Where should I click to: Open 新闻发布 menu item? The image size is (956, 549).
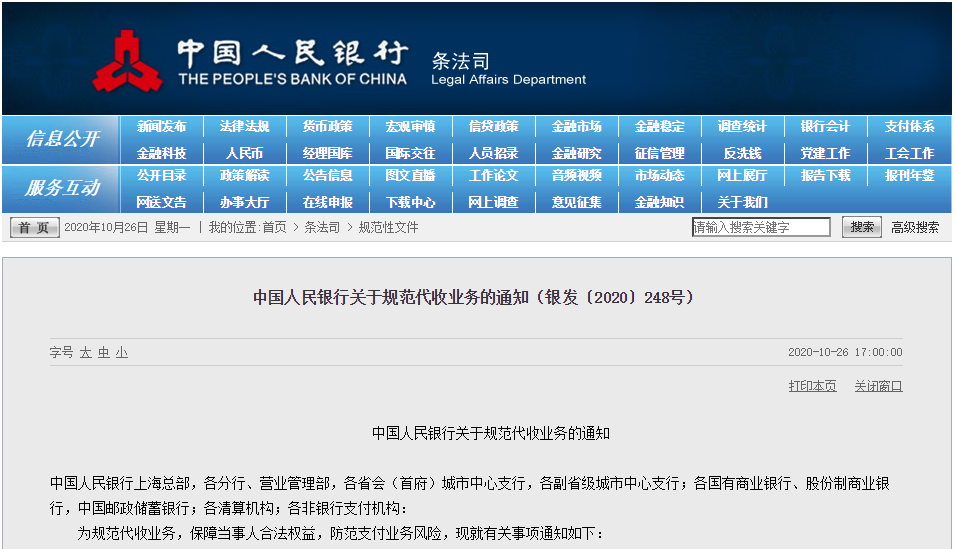pyautogui.click(x=161, y=126)
